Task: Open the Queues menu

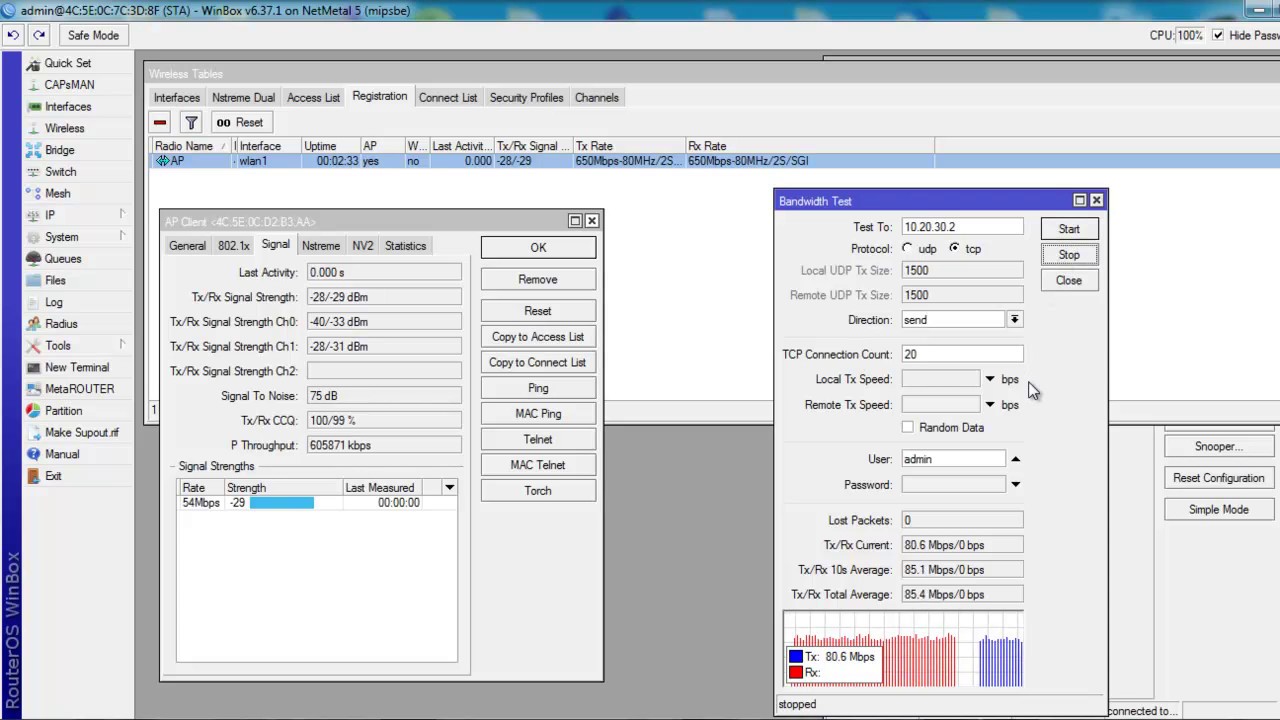Action: tap(63, 259)
